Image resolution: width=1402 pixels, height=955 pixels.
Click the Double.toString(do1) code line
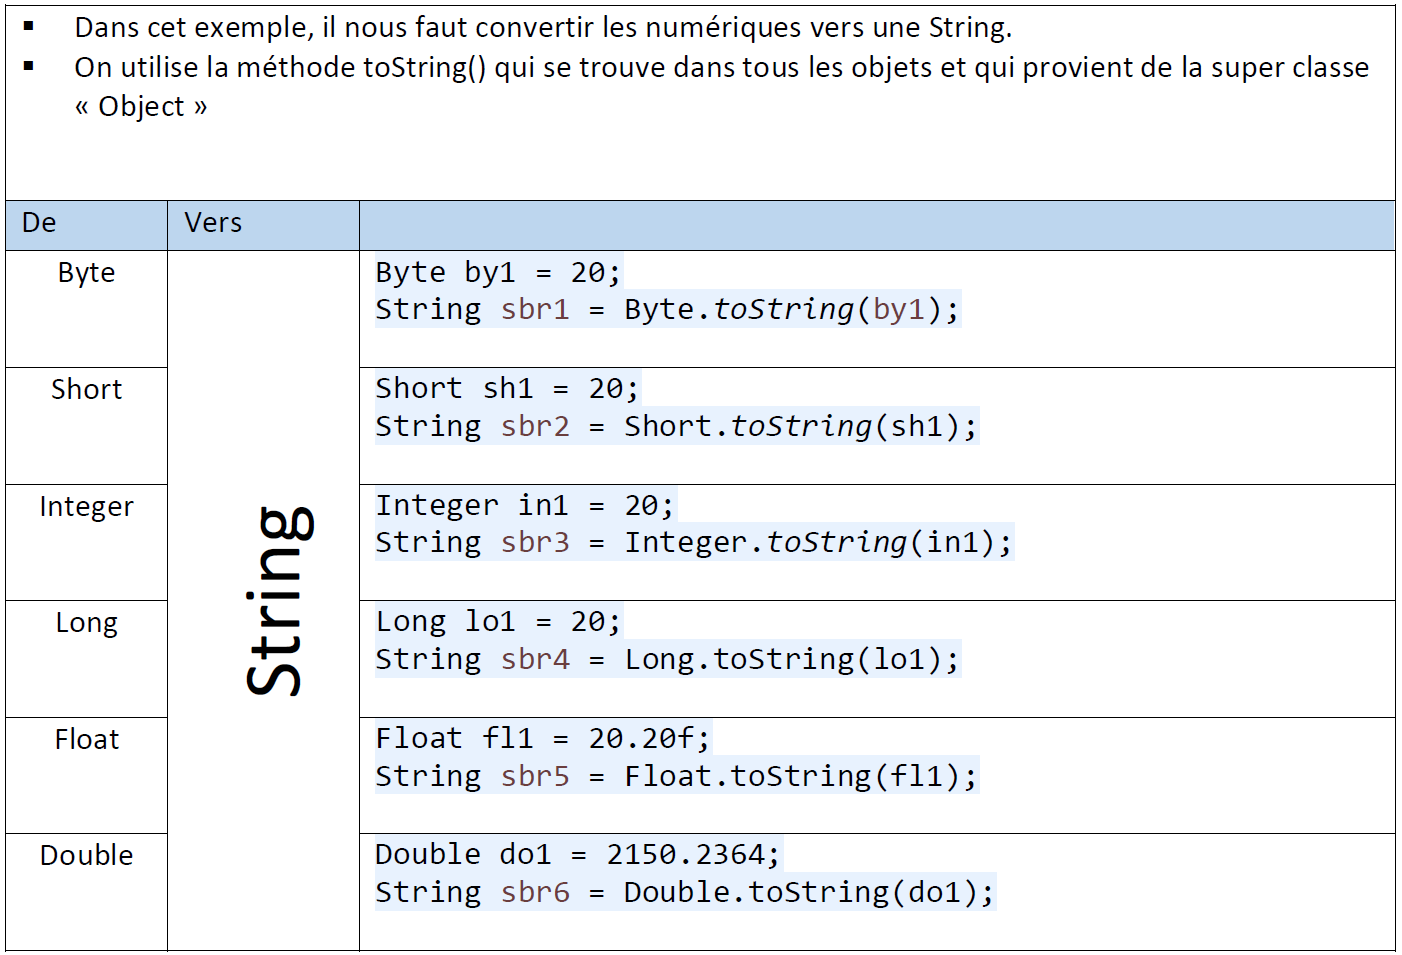(685, 893)
